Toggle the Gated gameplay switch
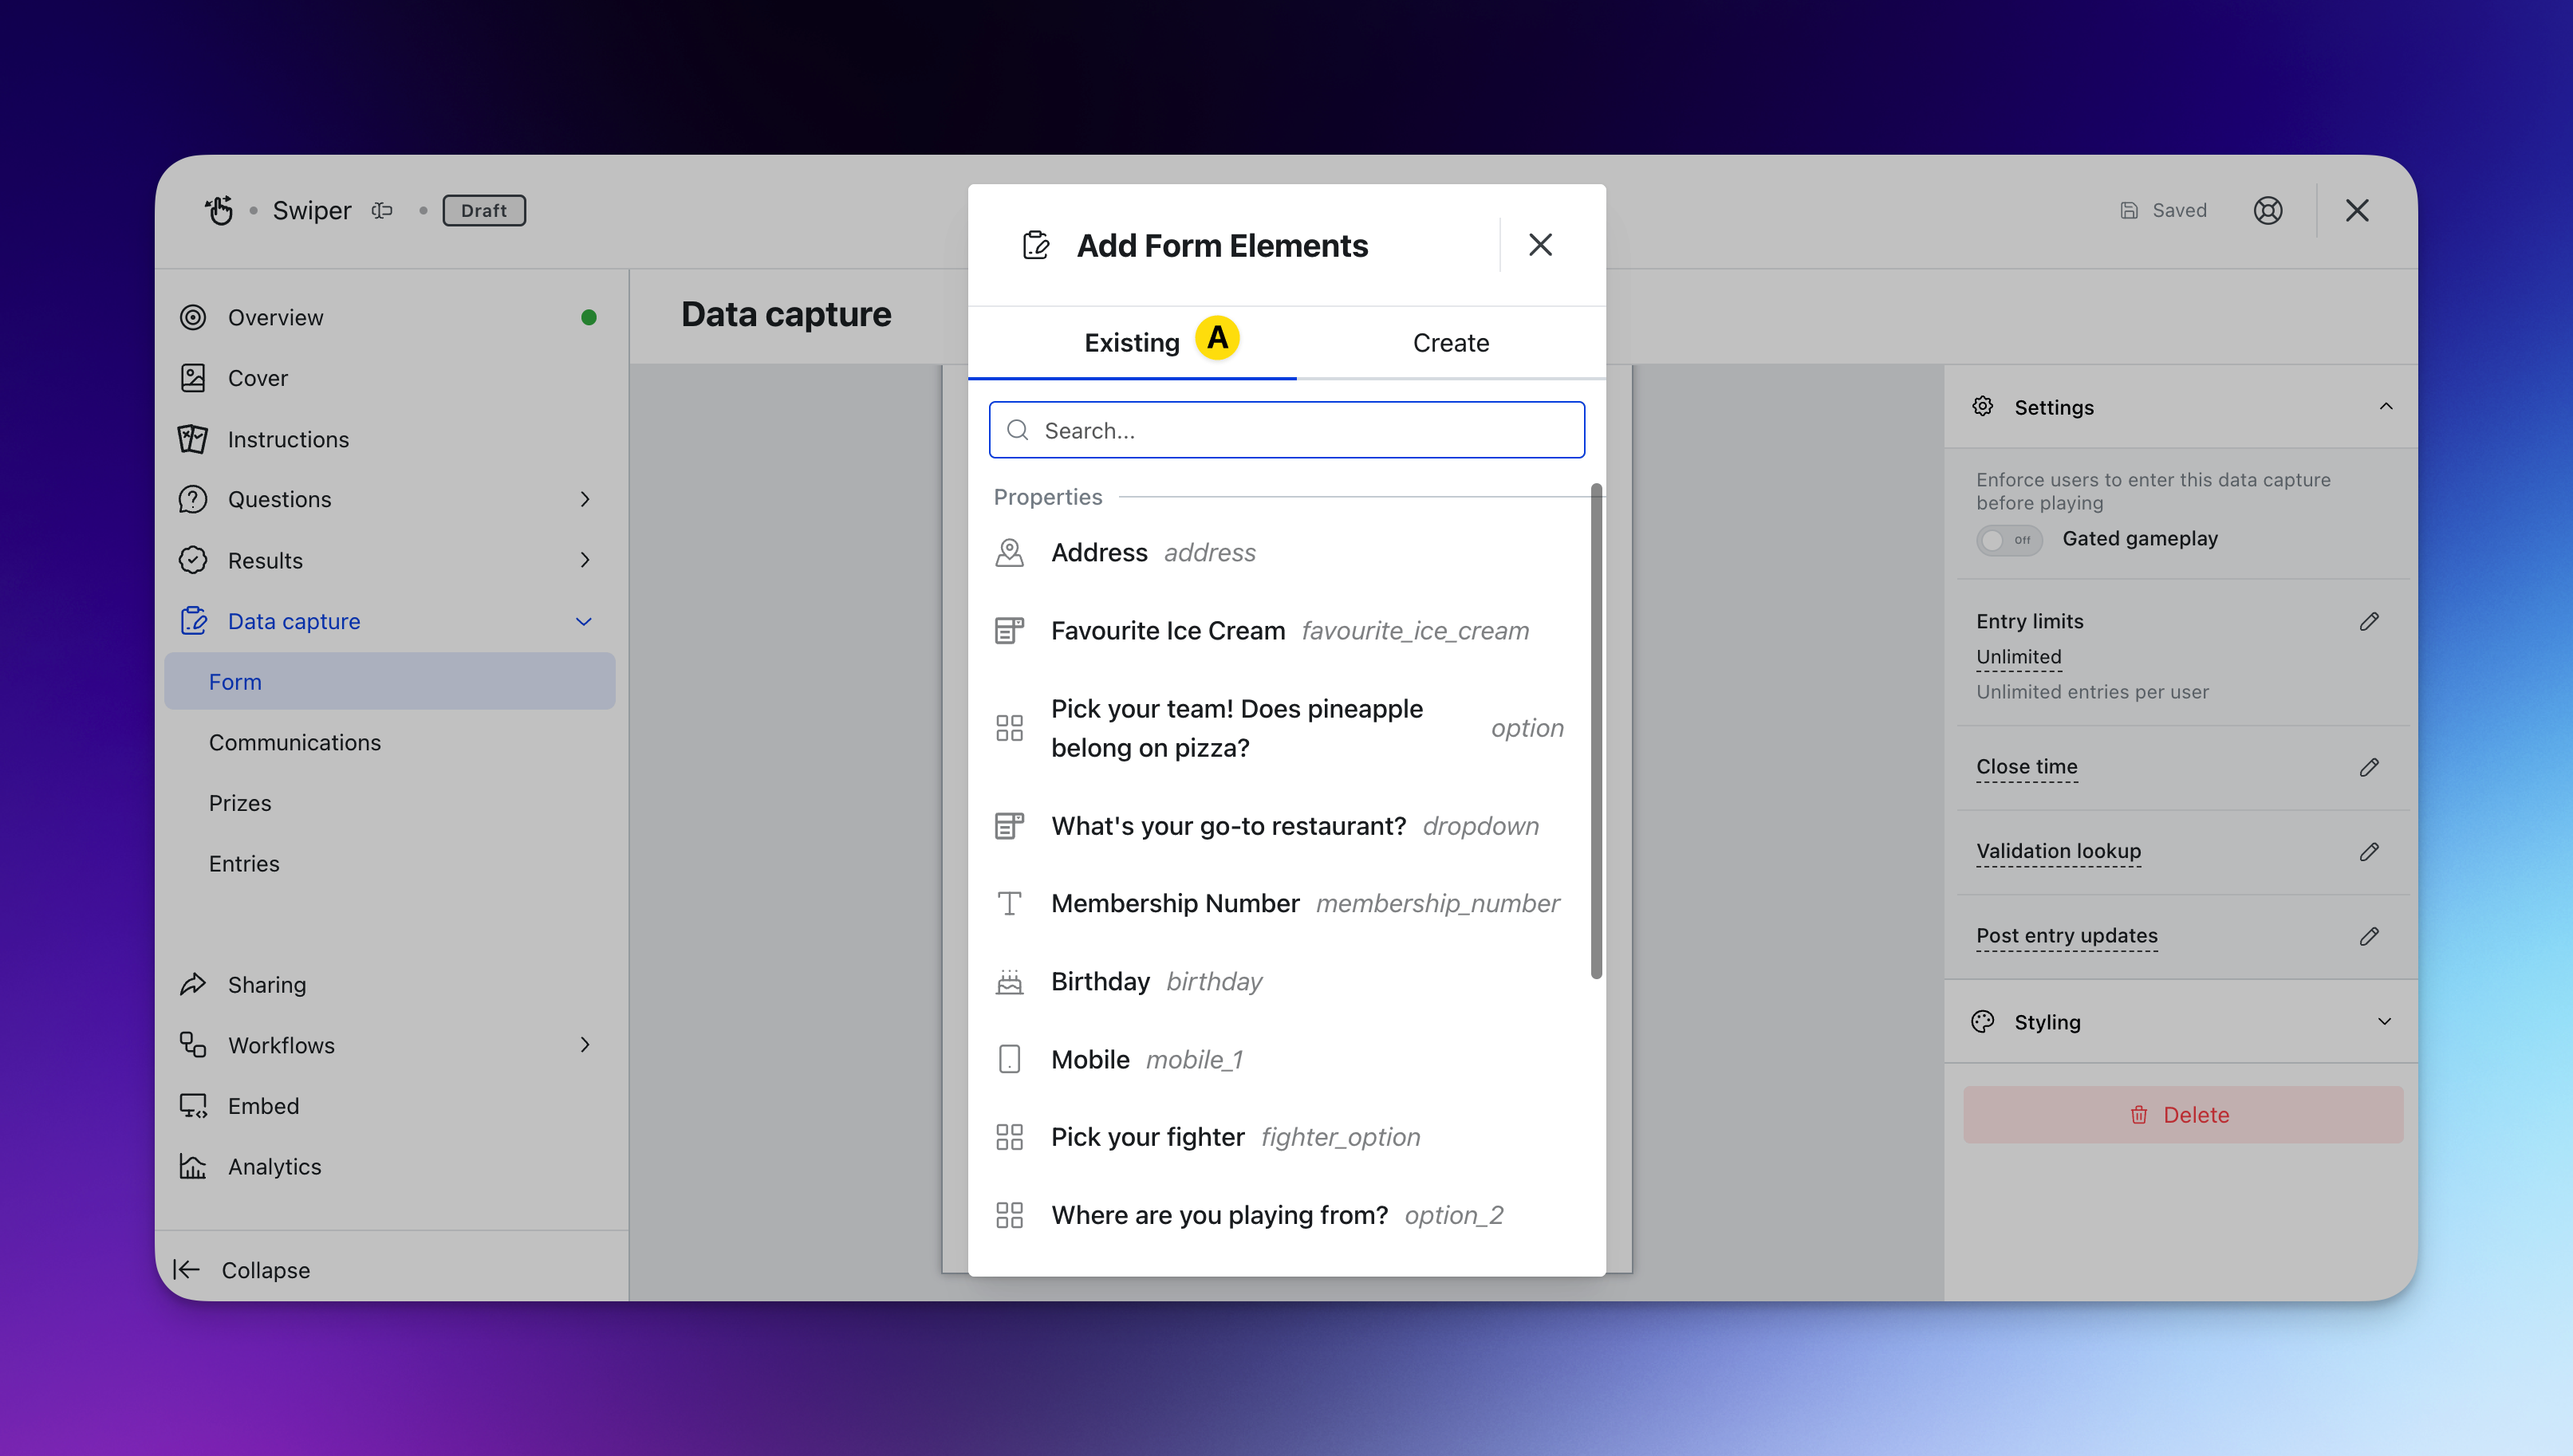The height and width of the screenshot is (1456, 2573). point(2008,540)
